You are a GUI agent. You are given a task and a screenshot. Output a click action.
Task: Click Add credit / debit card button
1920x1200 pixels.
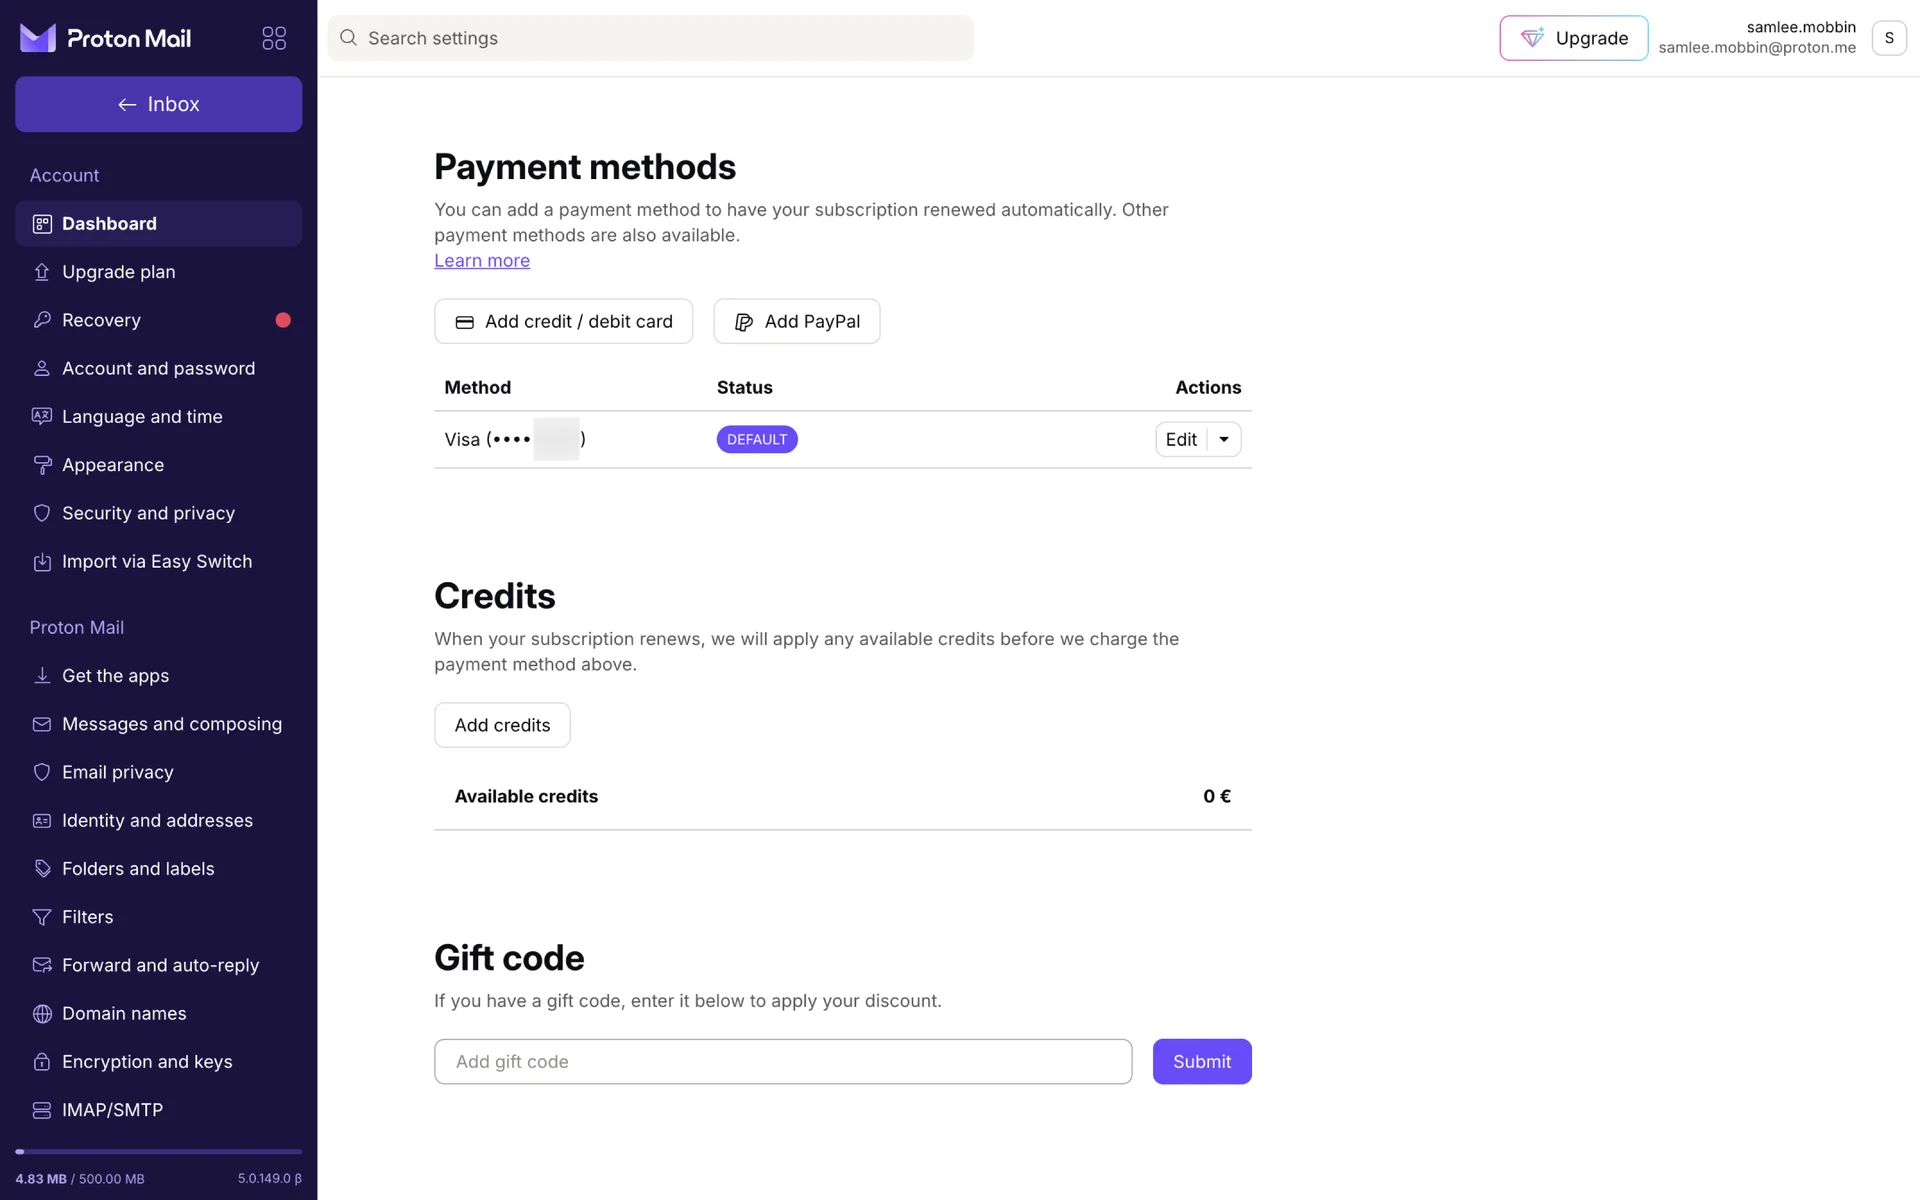(563, 322)
